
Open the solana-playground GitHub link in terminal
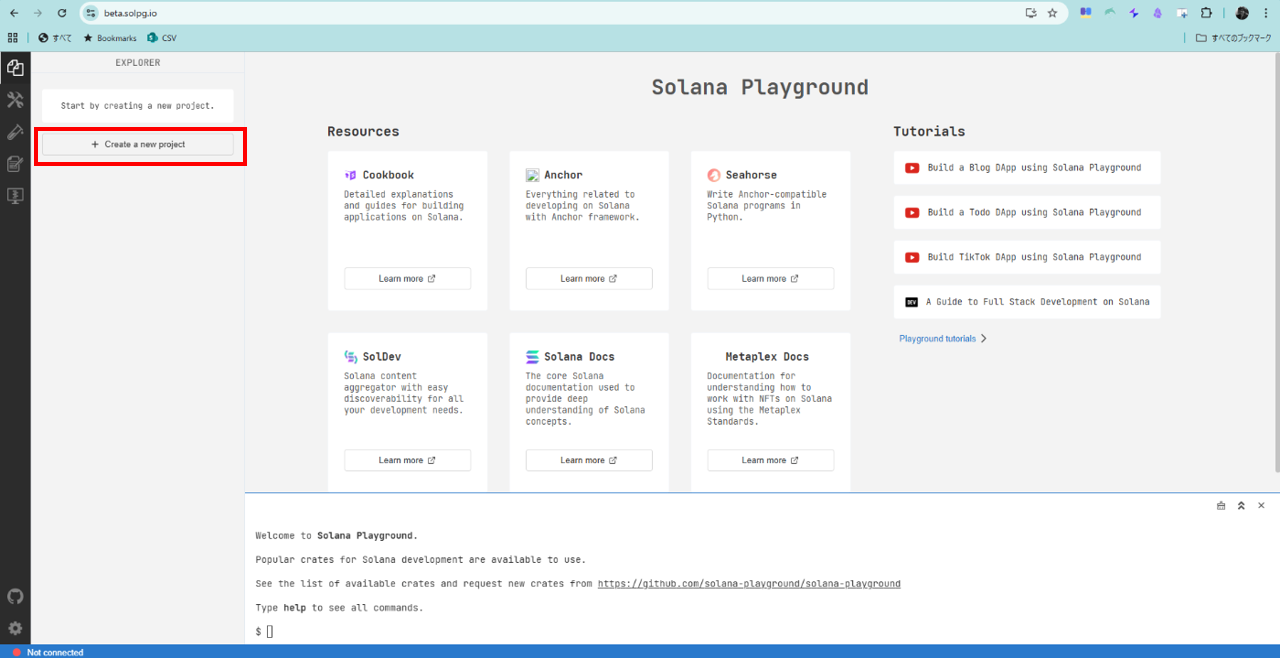pos(749,584)
